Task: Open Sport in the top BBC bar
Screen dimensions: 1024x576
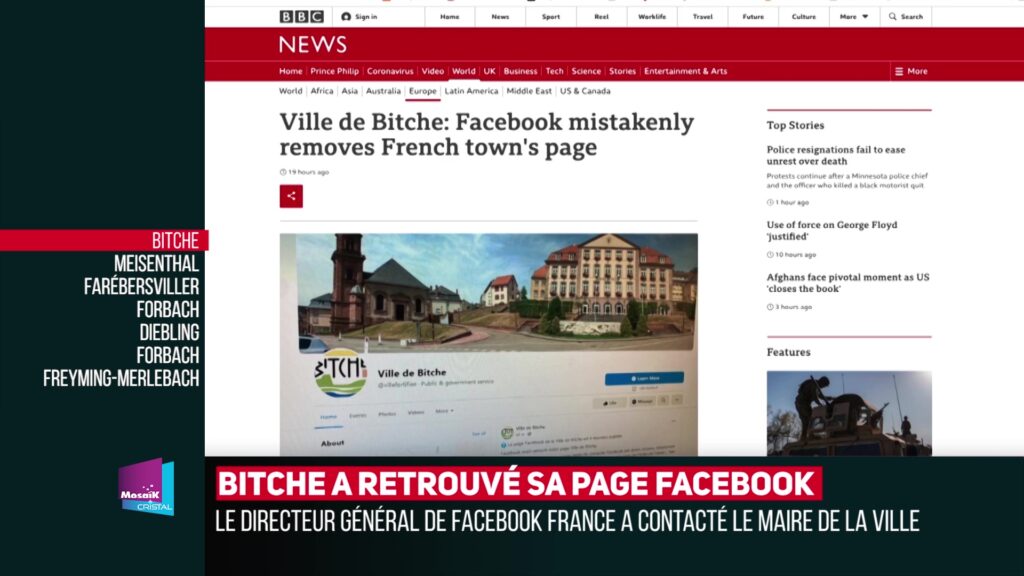Action: [x=551, y=16]
